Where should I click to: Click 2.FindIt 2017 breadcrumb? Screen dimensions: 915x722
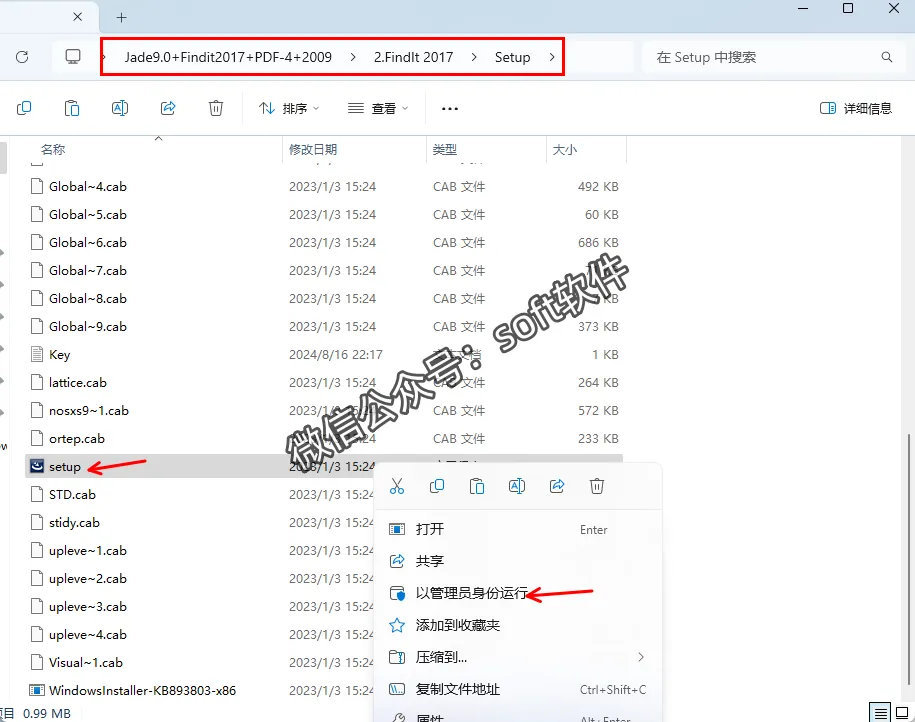click(414, 57)
